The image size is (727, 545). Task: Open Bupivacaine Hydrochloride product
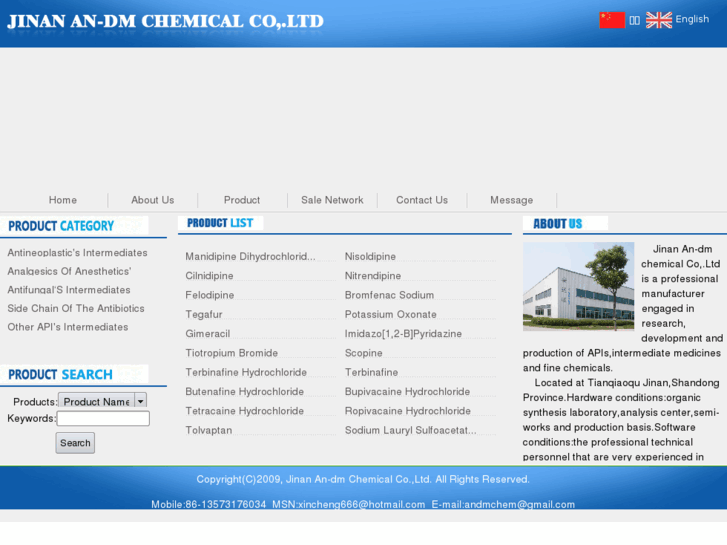click(x=407, y=392)
